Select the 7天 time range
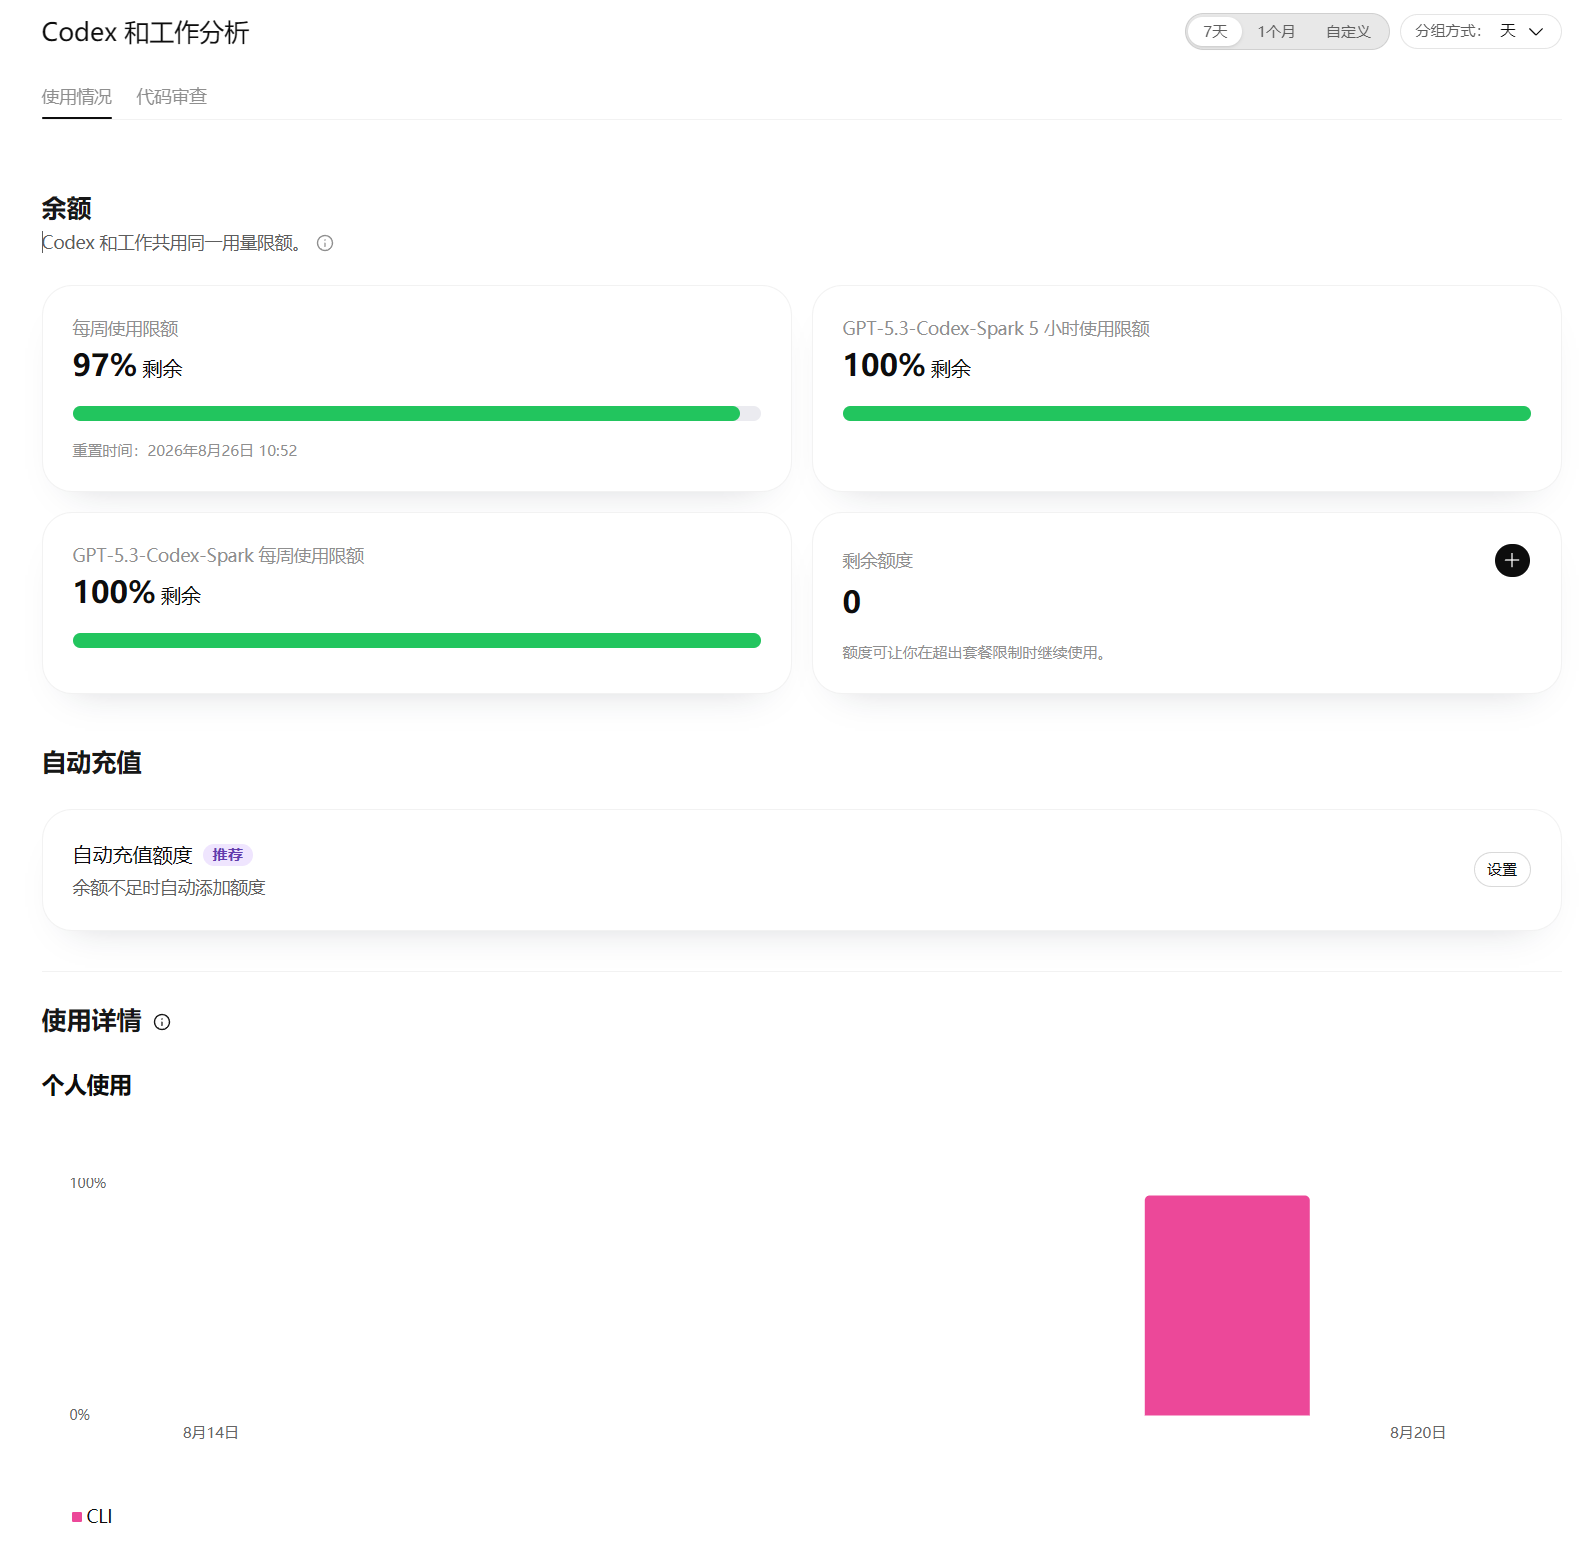Screen dimensions: 1595x1559 1215,32
